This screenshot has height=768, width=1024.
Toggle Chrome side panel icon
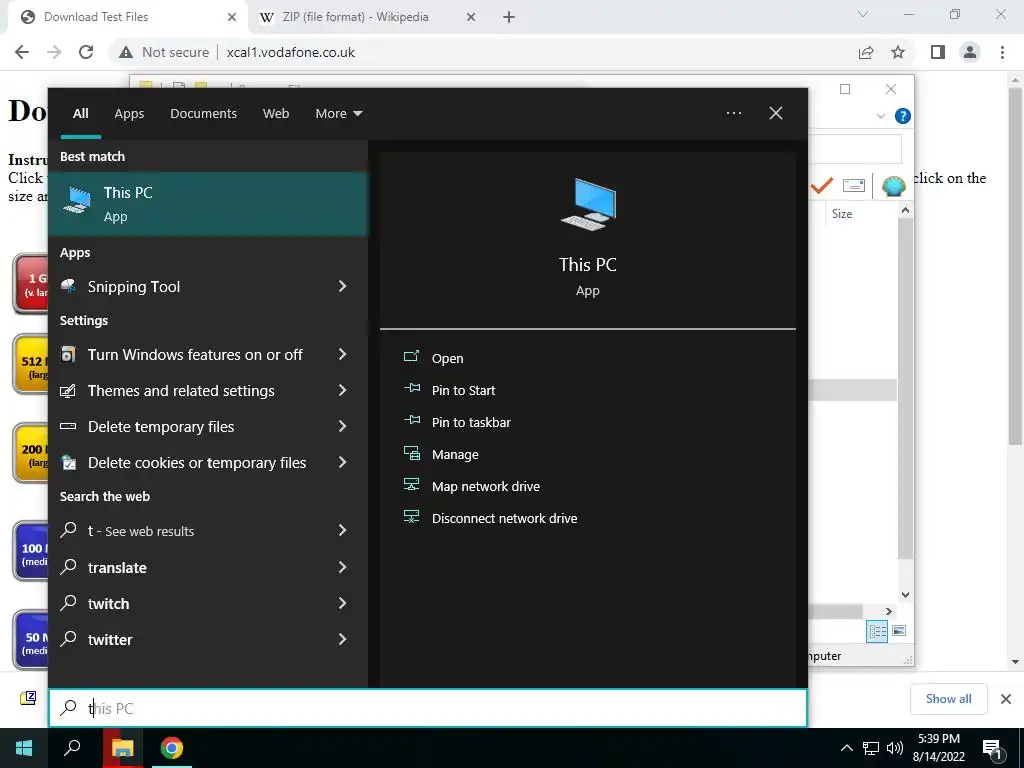[938, 52]
